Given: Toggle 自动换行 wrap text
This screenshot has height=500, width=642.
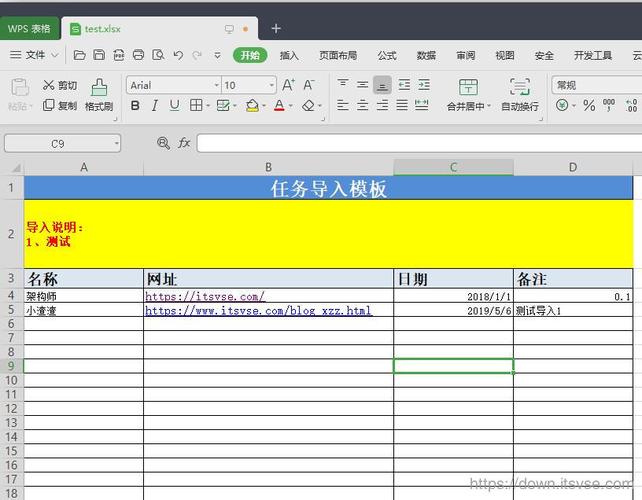Looking at the screenshot, I should [x=520, y=95].
